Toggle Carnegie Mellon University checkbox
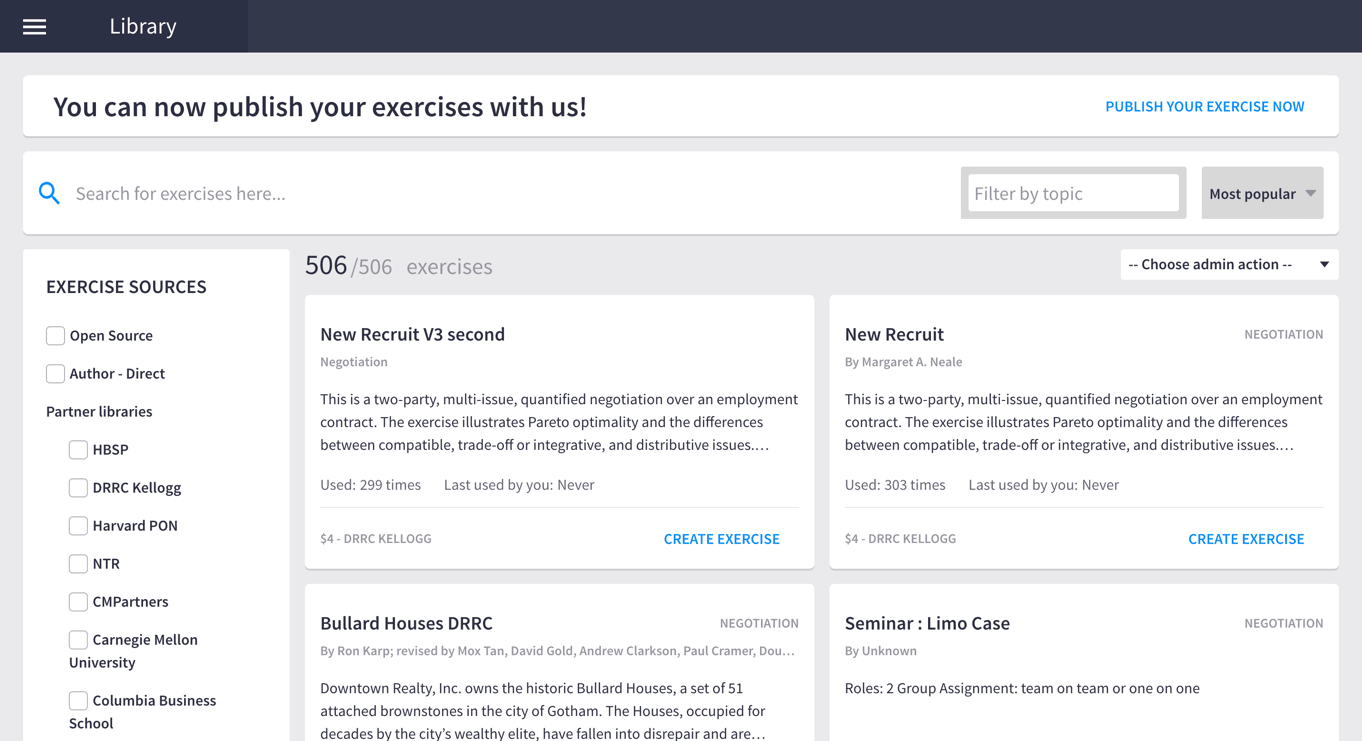 click(78, 639)
